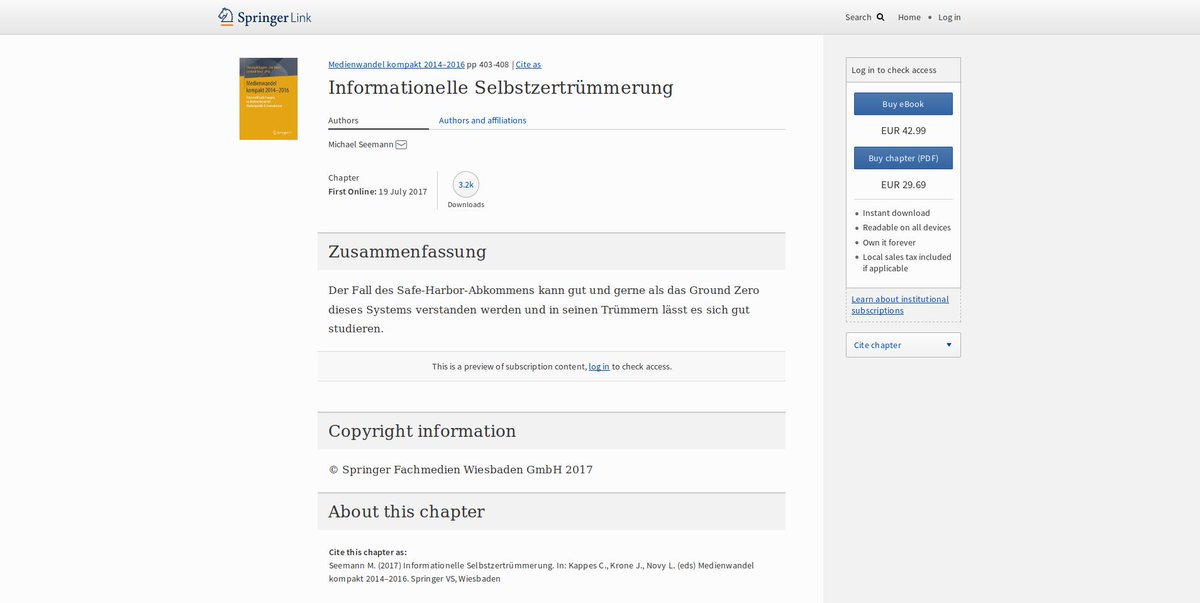Click the Zusammenfassung section heading
This screenshot has width=1200, height=603.
pyautogui.click(x=407, y=251)
